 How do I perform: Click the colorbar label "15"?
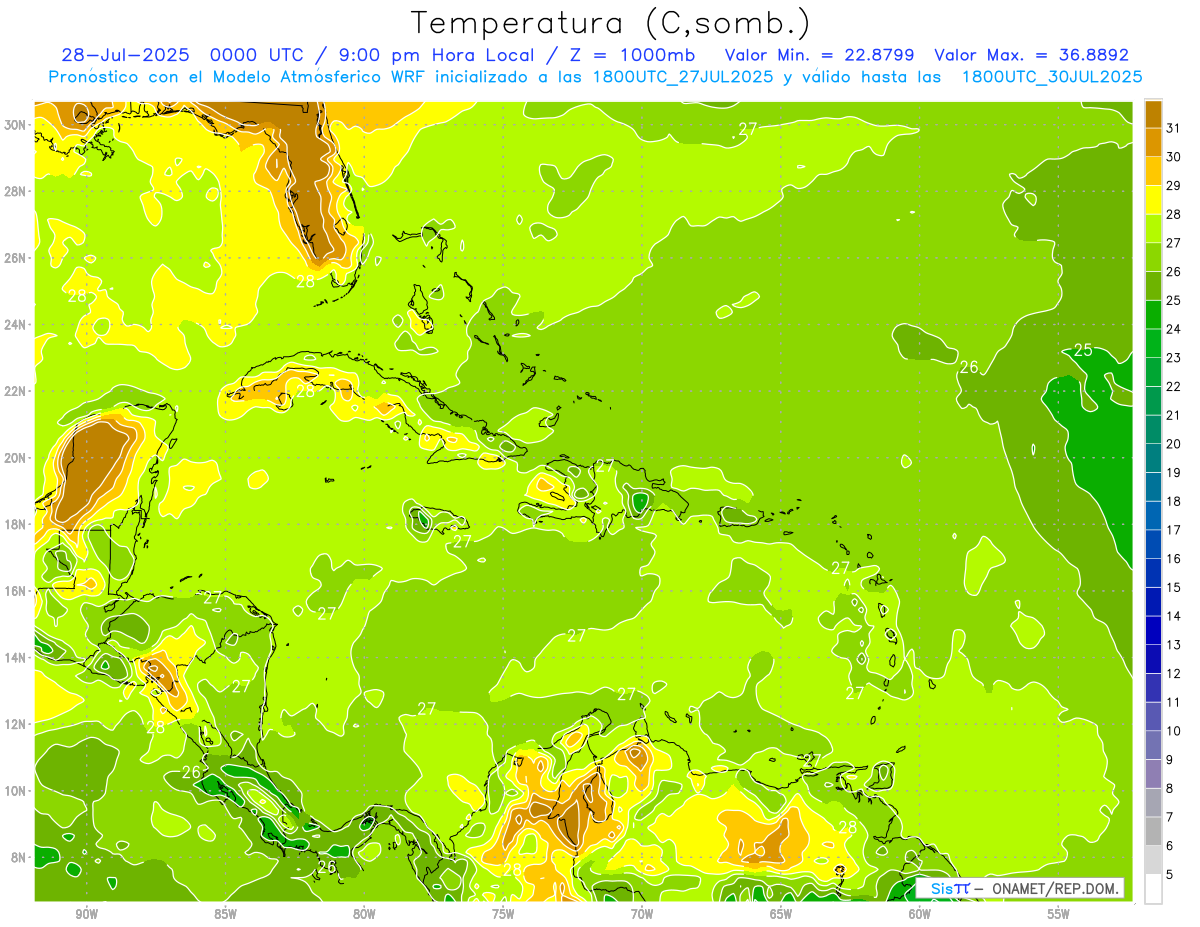pos(1174,587)
